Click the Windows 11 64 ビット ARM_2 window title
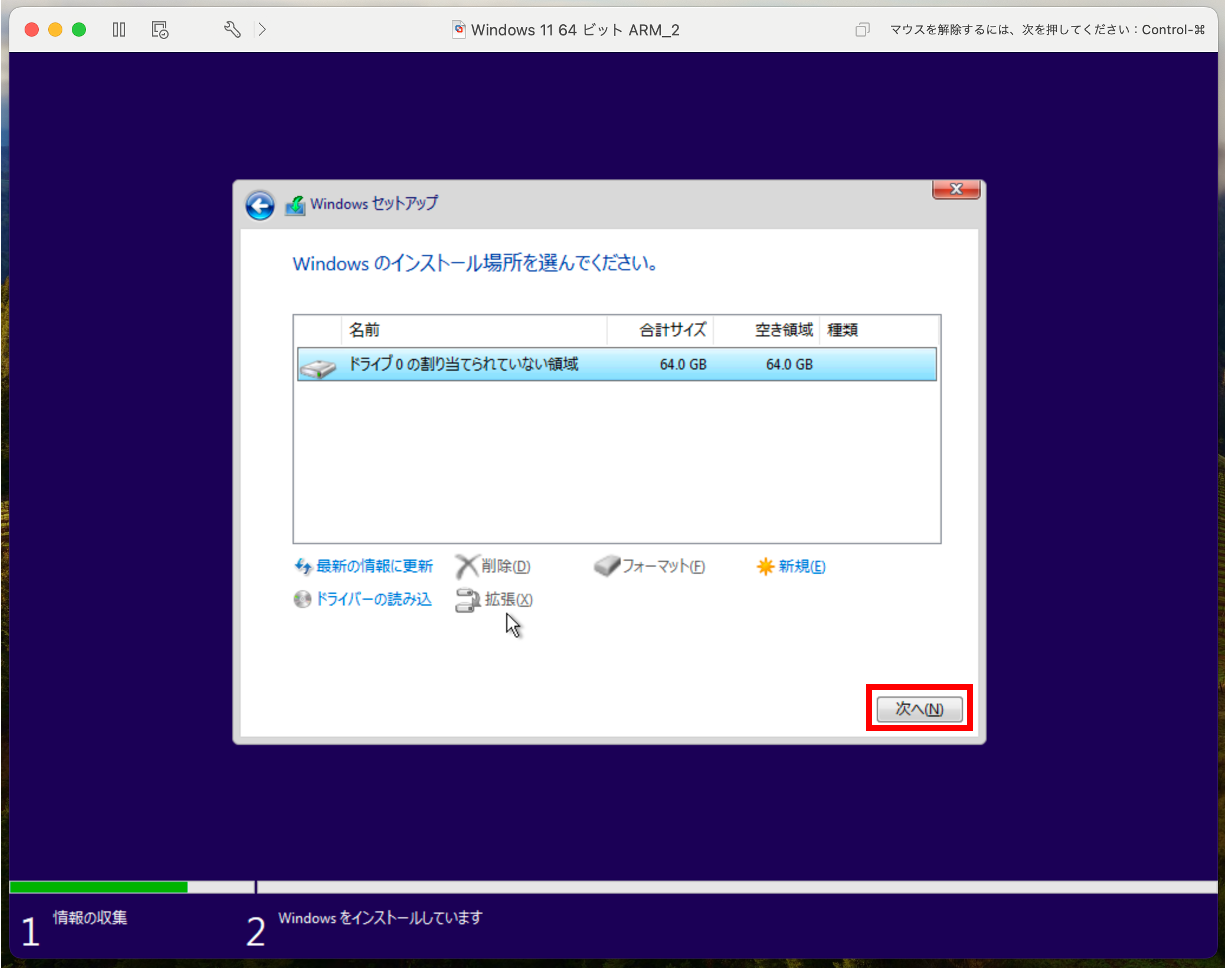 pyautogui.click(x=575, y=30)
